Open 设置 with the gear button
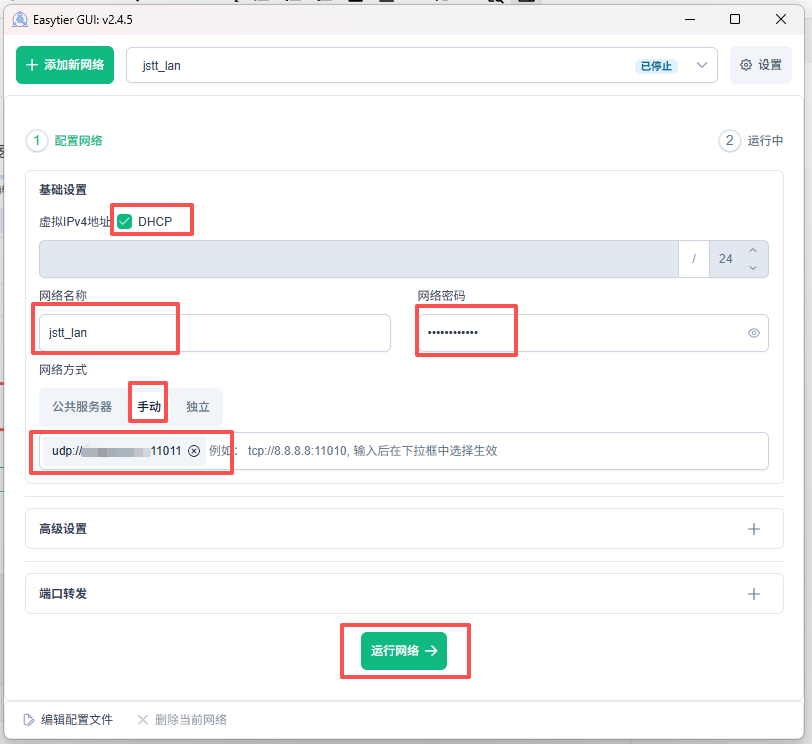812x744 pixels. pyautogui.click(x=760, y=65)
